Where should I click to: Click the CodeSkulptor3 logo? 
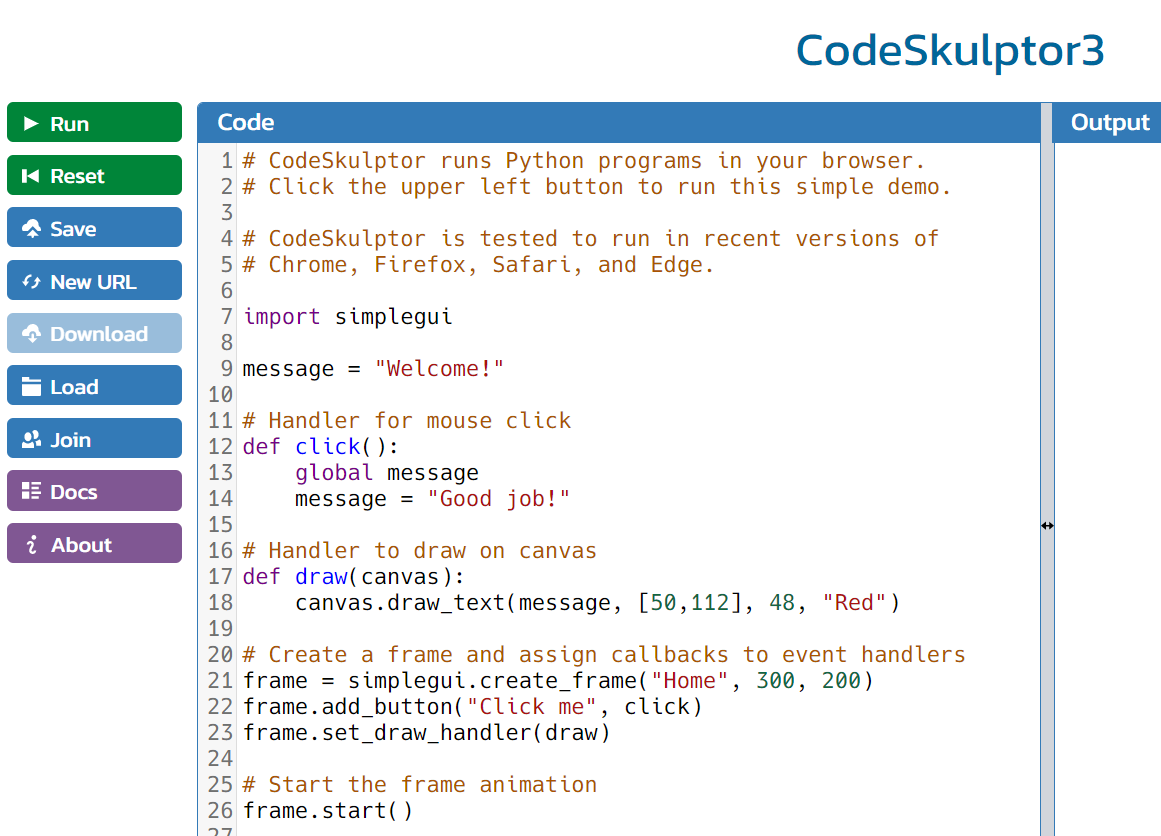point(950,50)
